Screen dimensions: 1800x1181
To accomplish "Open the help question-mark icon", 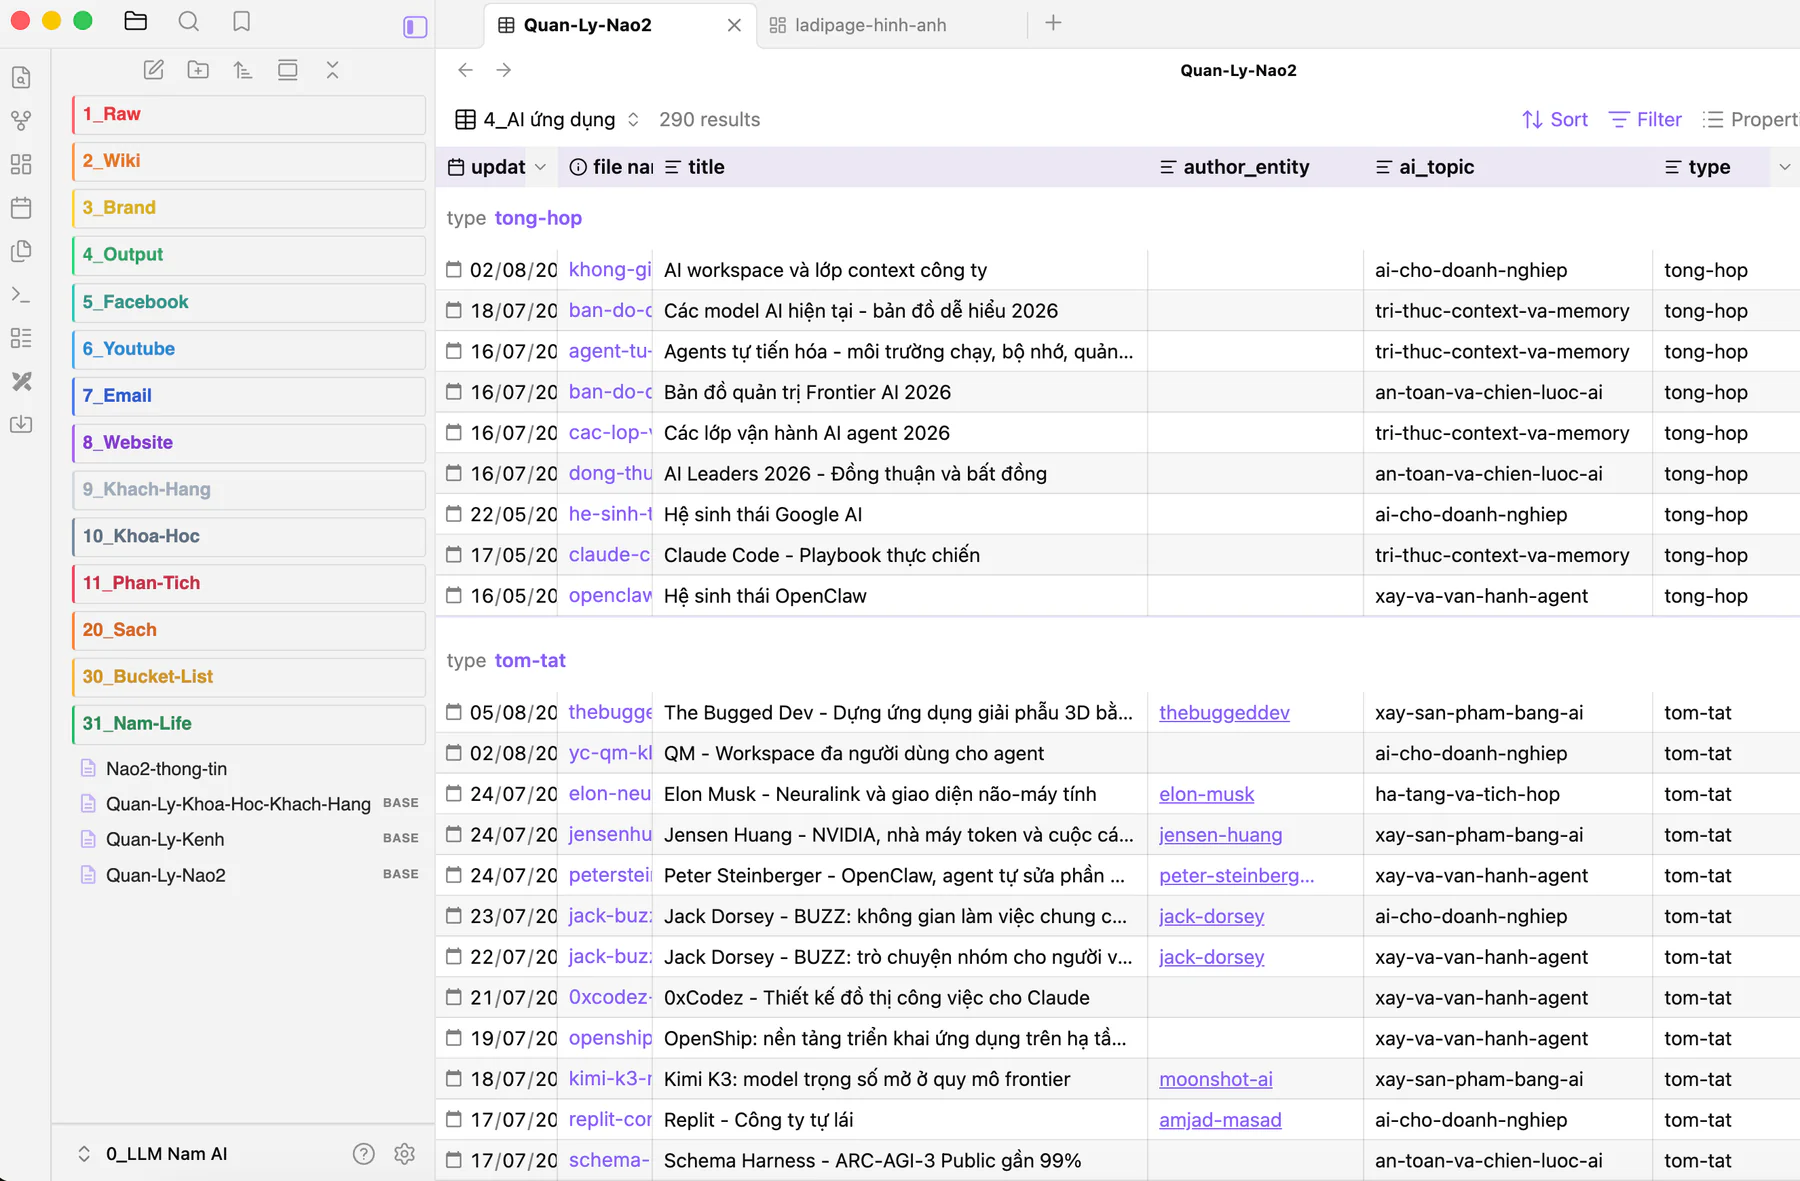I will click(364, 1154).
